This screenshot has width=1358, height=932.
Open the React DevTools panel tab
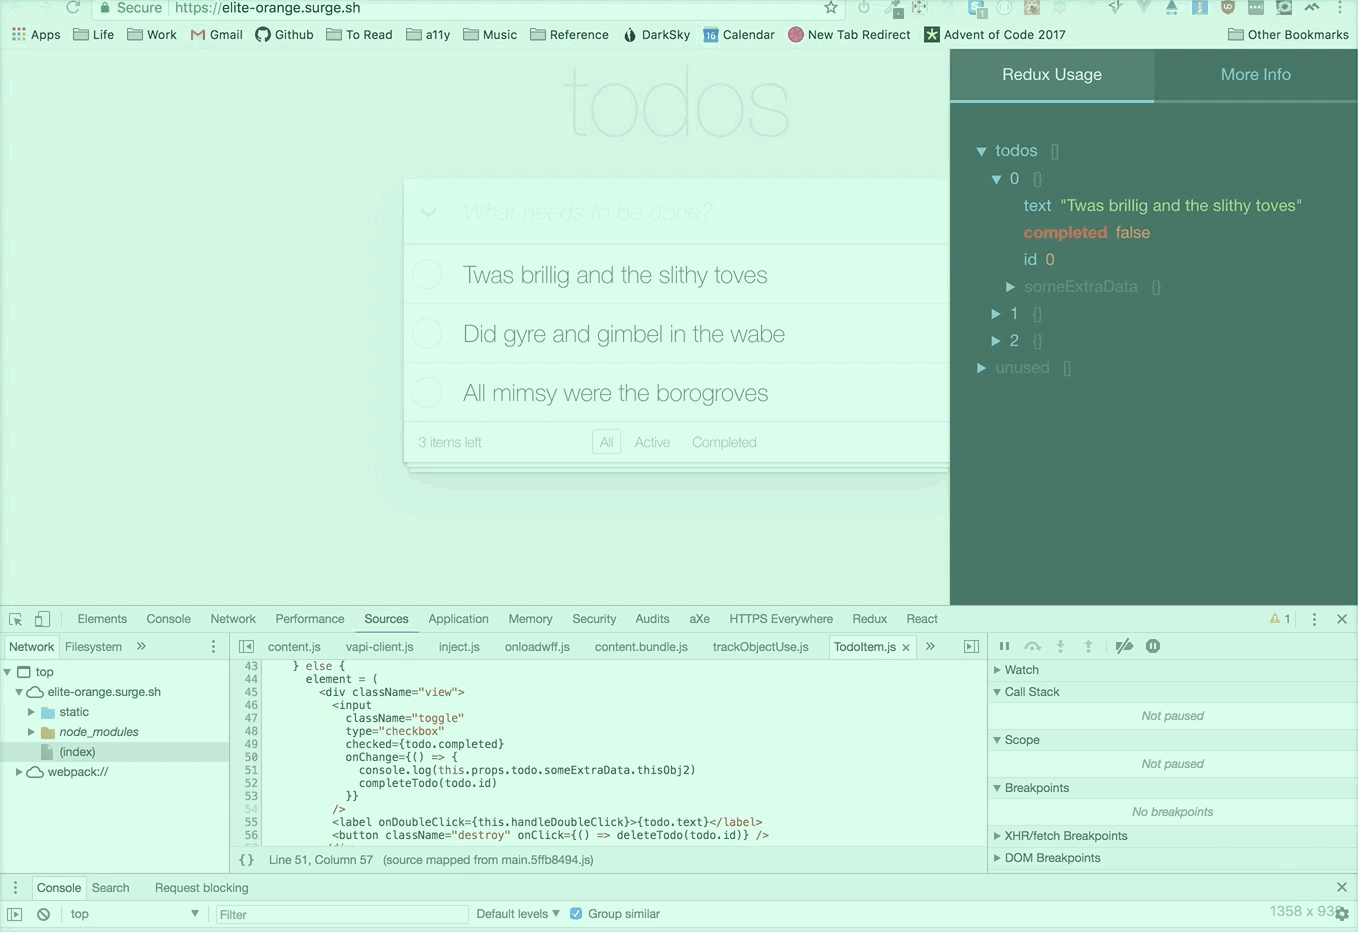tap(922, 619)
